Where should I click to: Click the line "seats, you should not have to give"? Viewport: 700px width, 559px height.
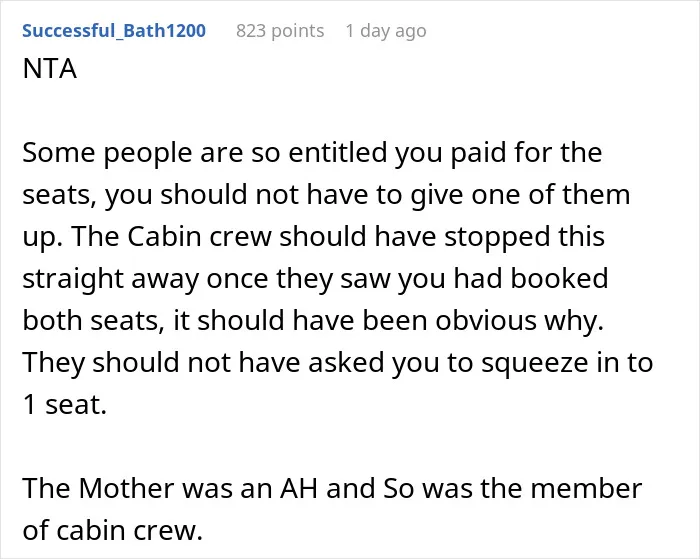(x=326, y=195)
